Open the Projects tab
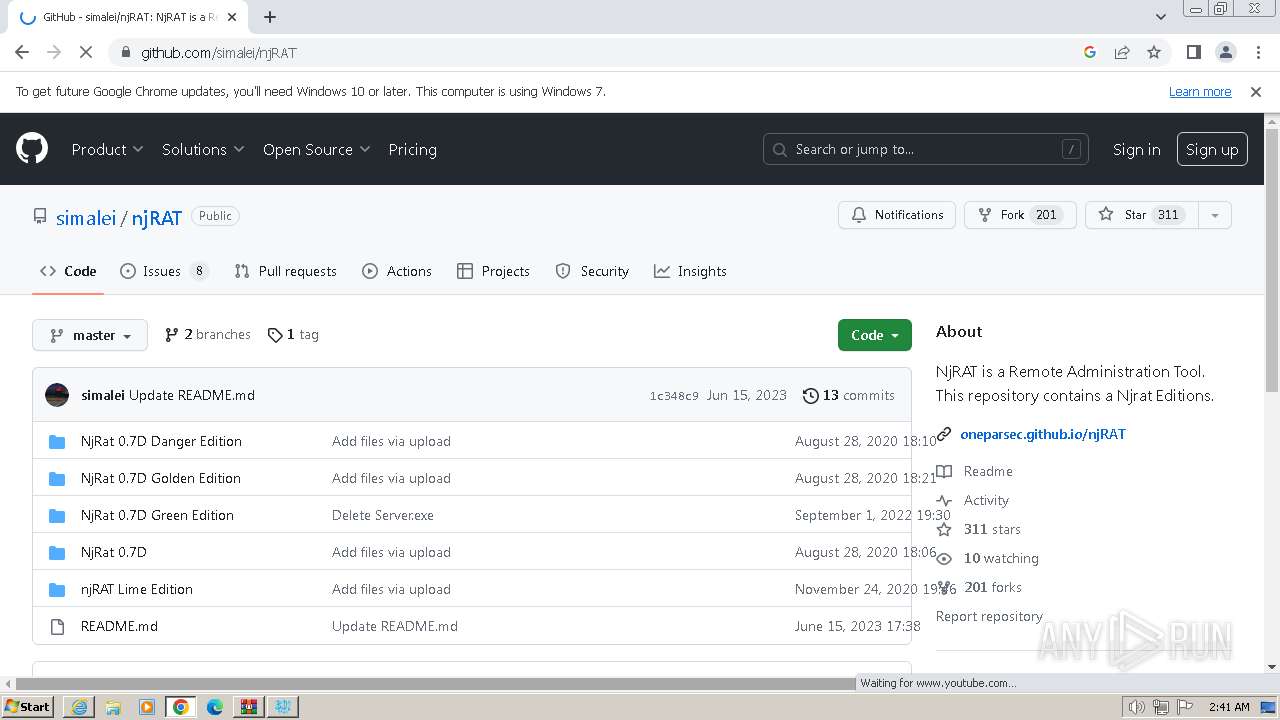This screenshot has width=1280, height=720. point(493,271)
